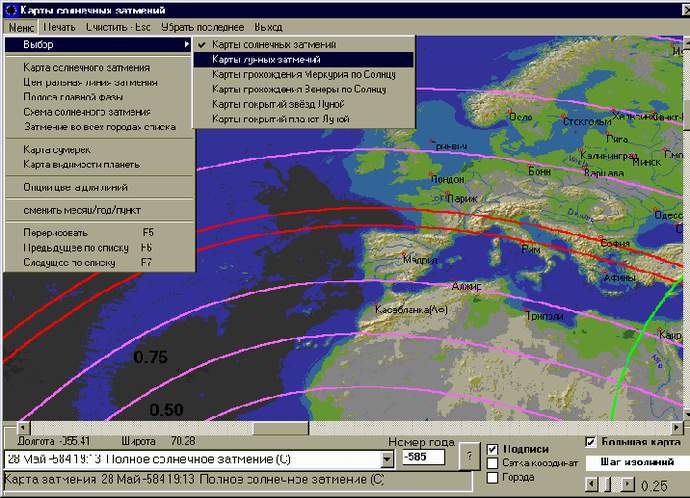The height and width of the screenshot is (498, 690).
Task: Click the horizontal scrollbar thumb
Action: 281,427
